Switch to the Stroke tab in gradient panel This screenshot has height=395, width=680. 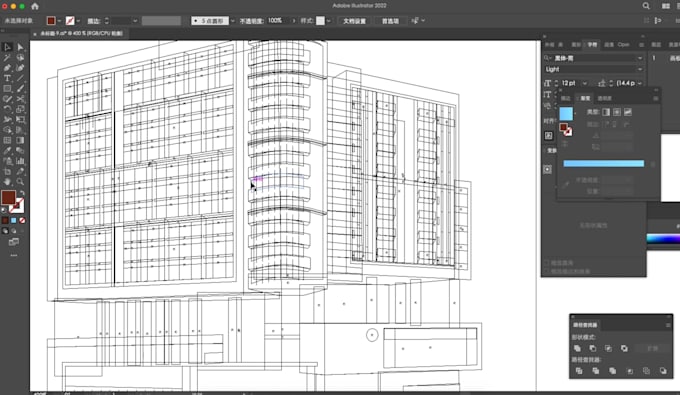tap(566, 98)
